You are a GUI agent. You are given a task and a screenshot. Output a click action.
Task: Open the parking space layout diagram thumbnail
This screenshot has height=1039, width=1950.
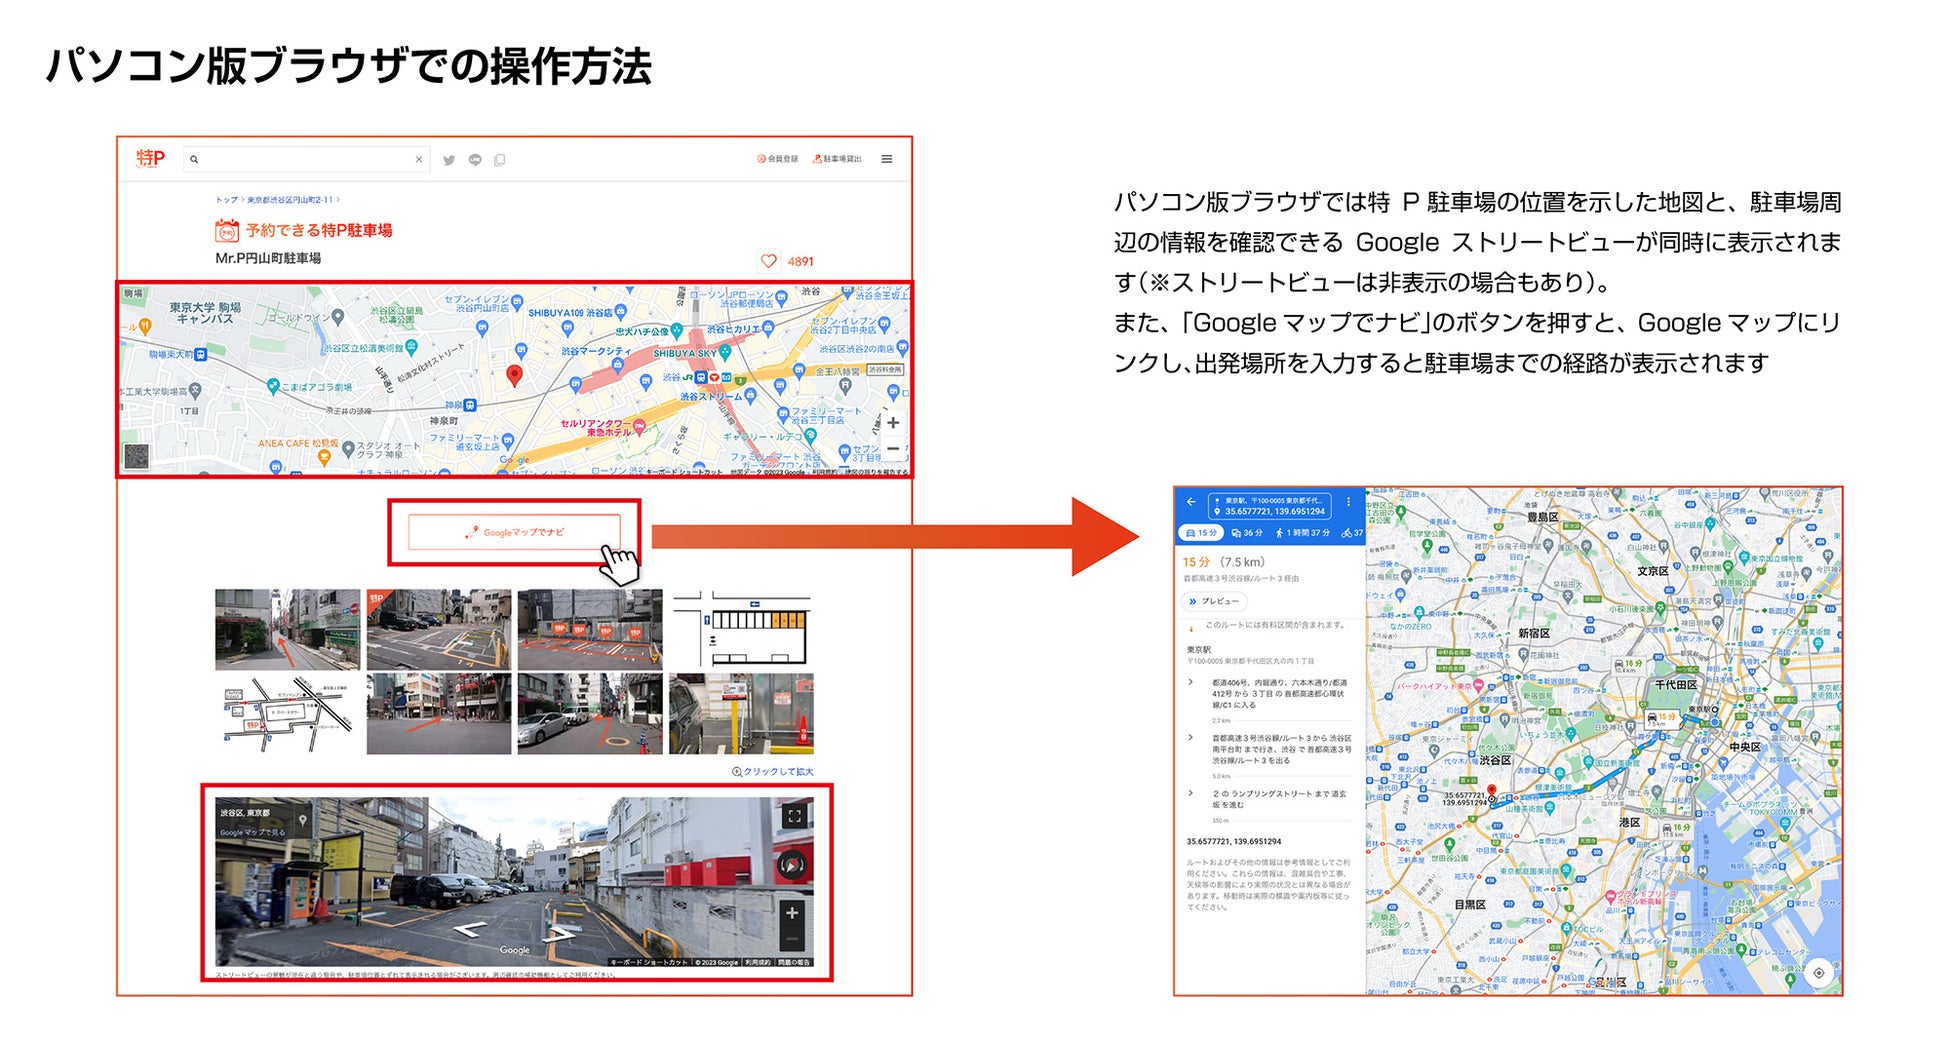(741, 629)
